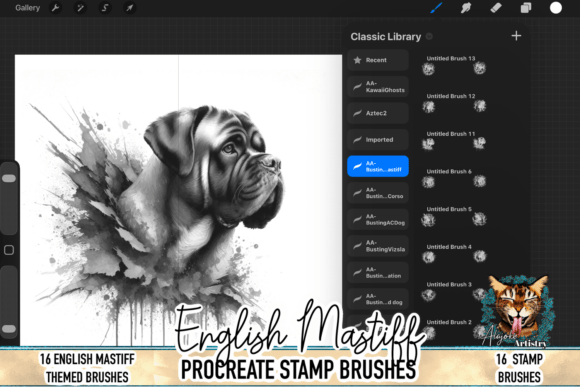Click the brush size slider handle
Image resolution: width=580 pixels, height=387 pixels.
click(x=9, y=178)
